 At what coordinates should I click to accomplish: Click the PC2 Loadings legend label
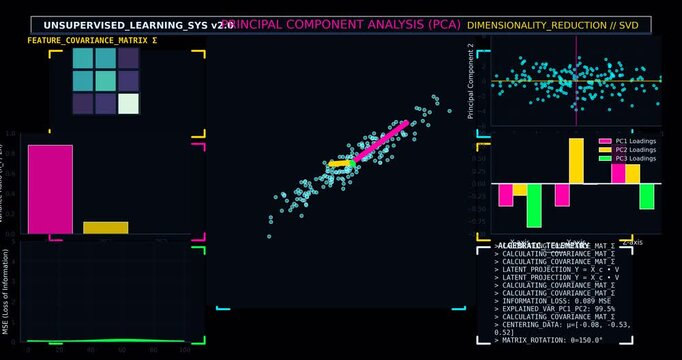tap(635, 150)
